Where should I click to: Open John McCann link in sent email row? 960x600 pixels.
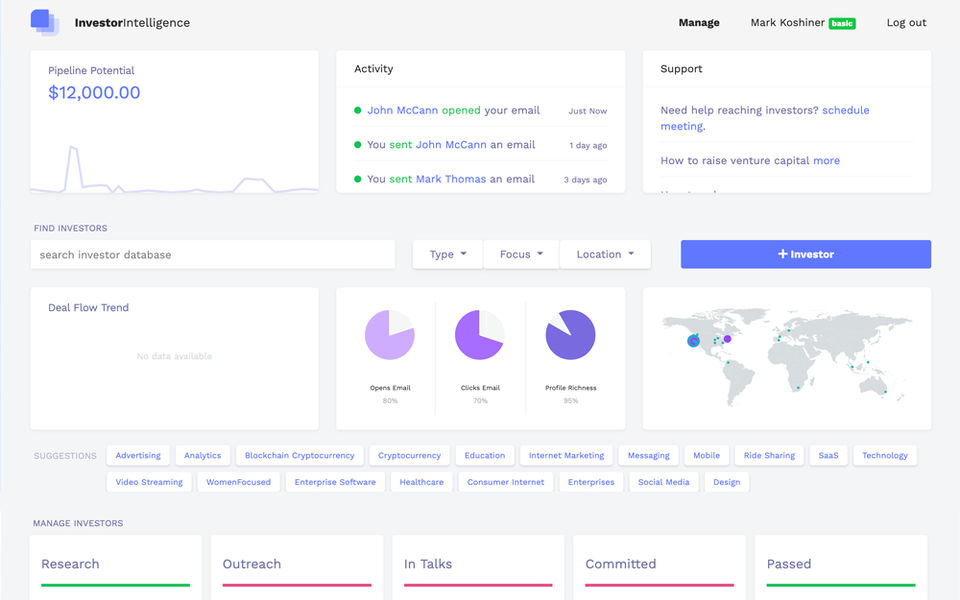coord(451,144)
